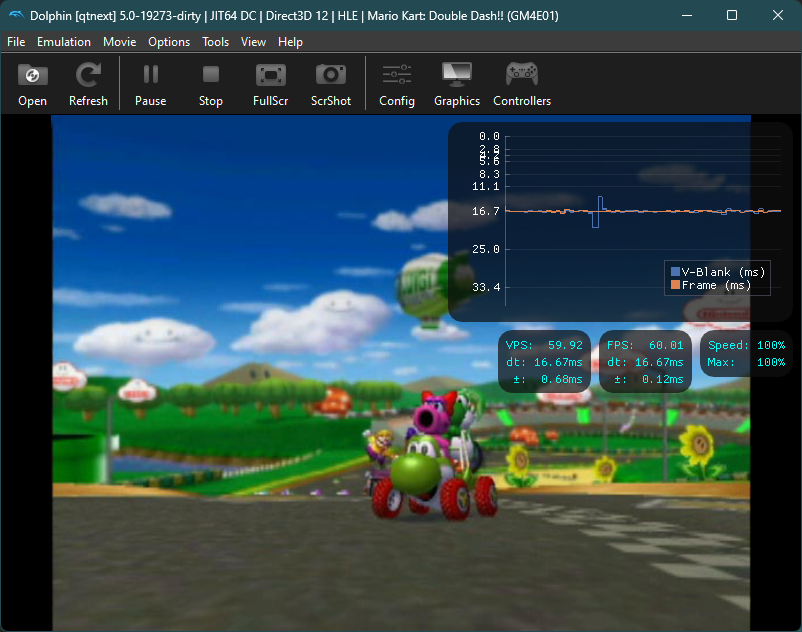Maximize the Dolphin window

[732, 15]
